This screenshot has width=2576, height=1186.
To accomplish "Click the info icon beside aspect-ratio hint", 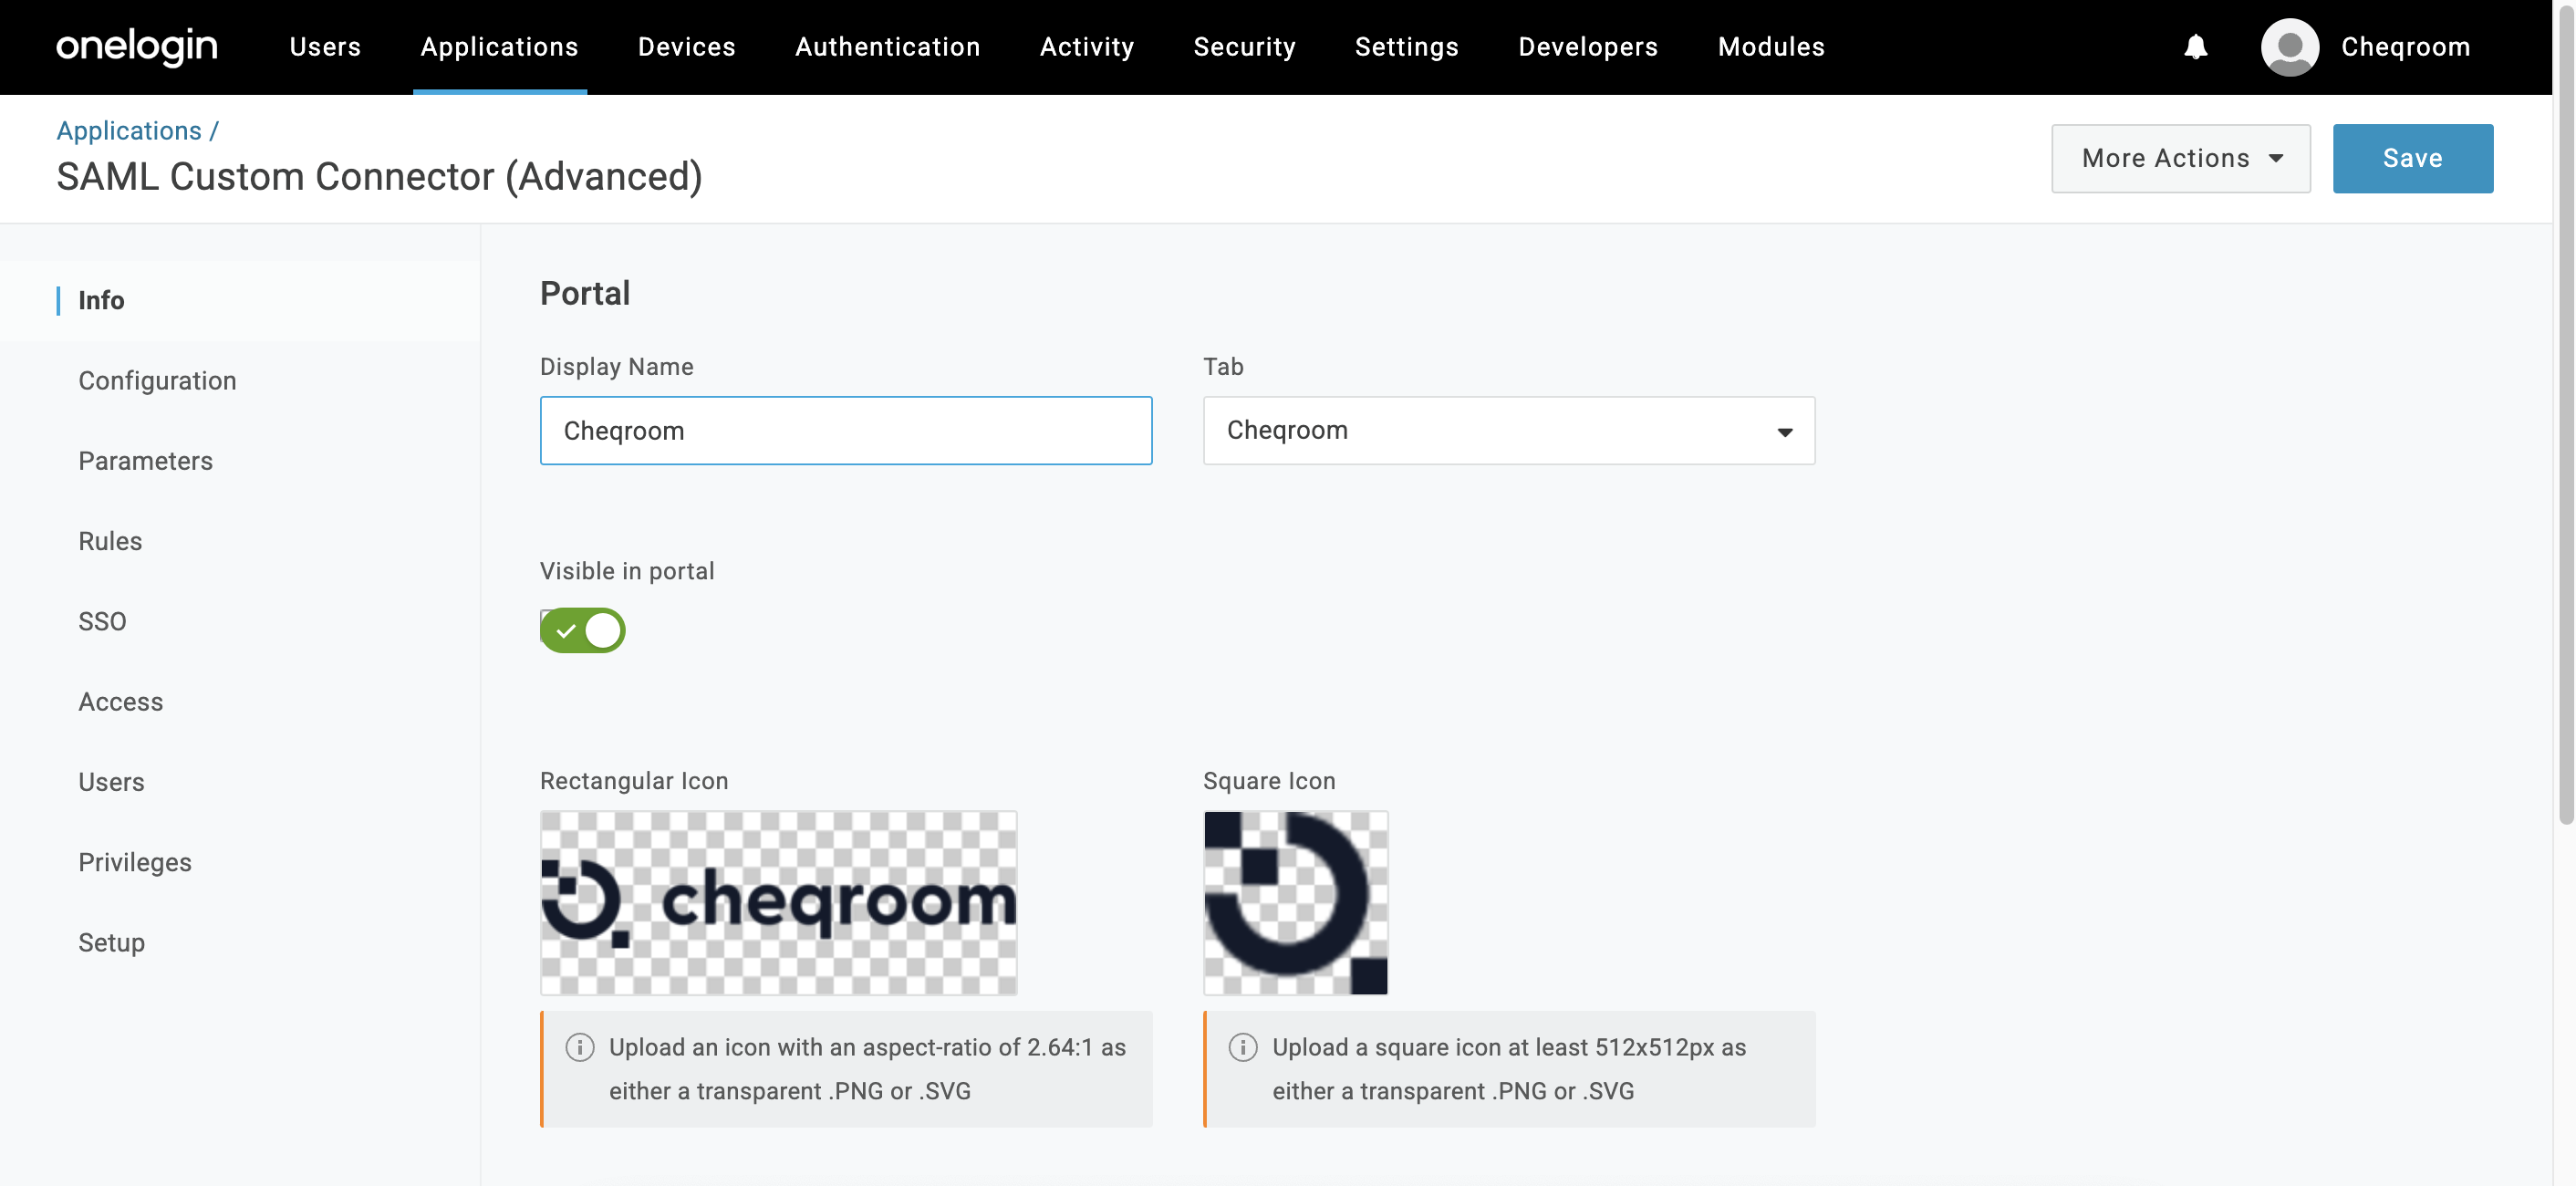I will click(x=579, y=1047).
